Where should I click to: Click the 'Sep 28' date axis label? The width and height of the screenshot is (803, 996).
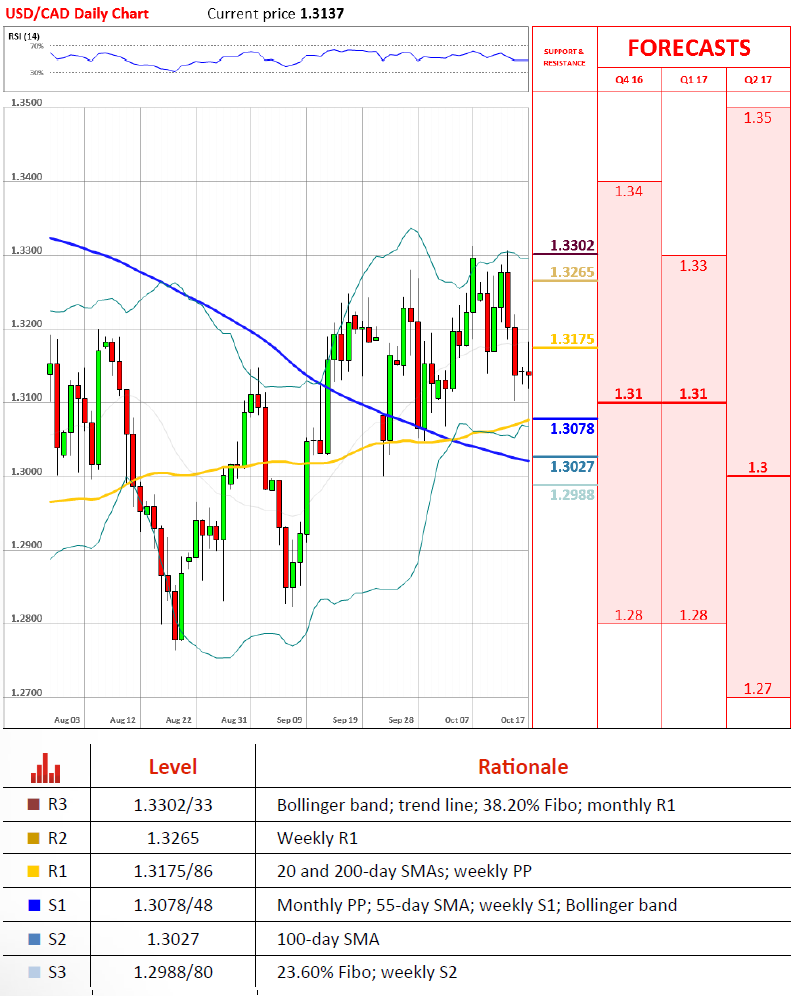(x=401, y=720)
